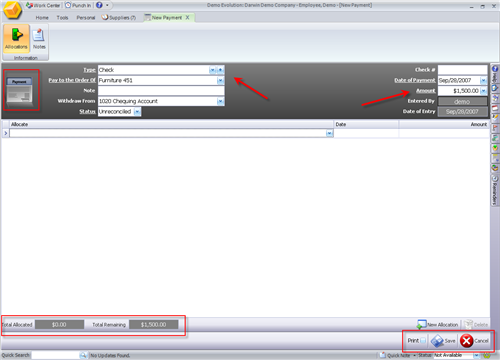Open the Date of Payment calendar dropdown
Image resolution: width=500 pixels, height=360 pixels.
click(x=483, y=80)
